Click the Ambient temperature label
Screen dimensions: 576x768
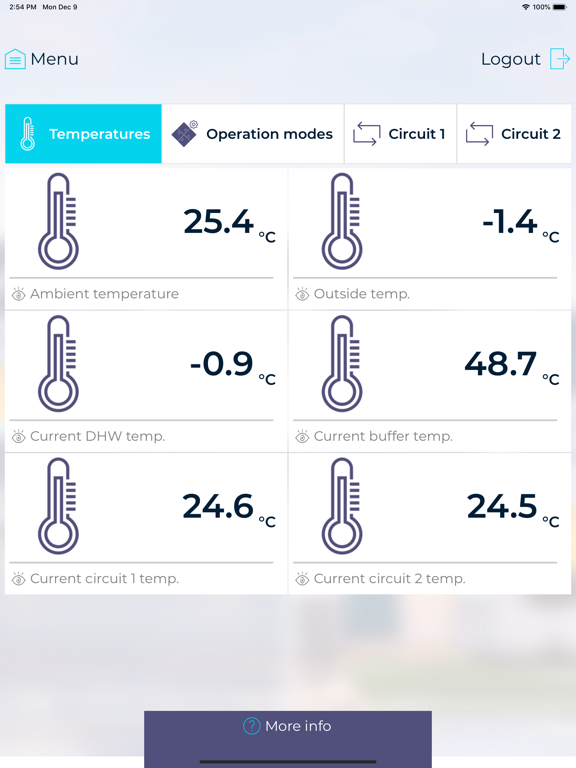pyautogui.click(x=104, y=294)
